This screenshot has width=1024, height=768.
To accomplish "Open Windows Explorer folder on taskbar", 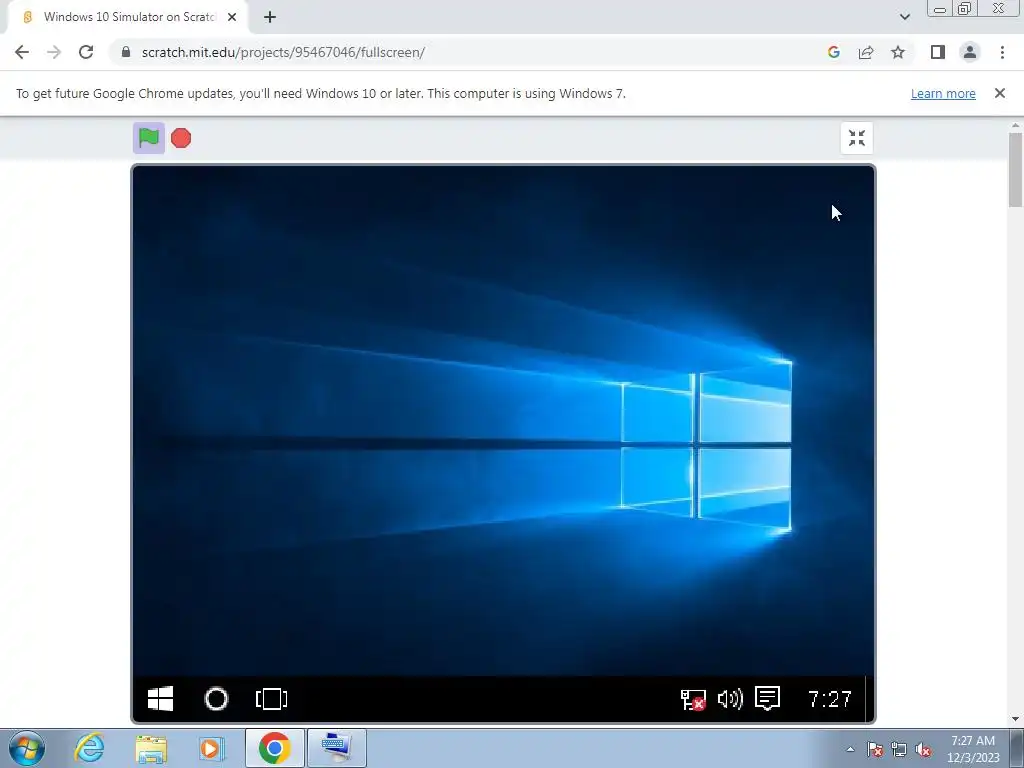I will 151,748.
